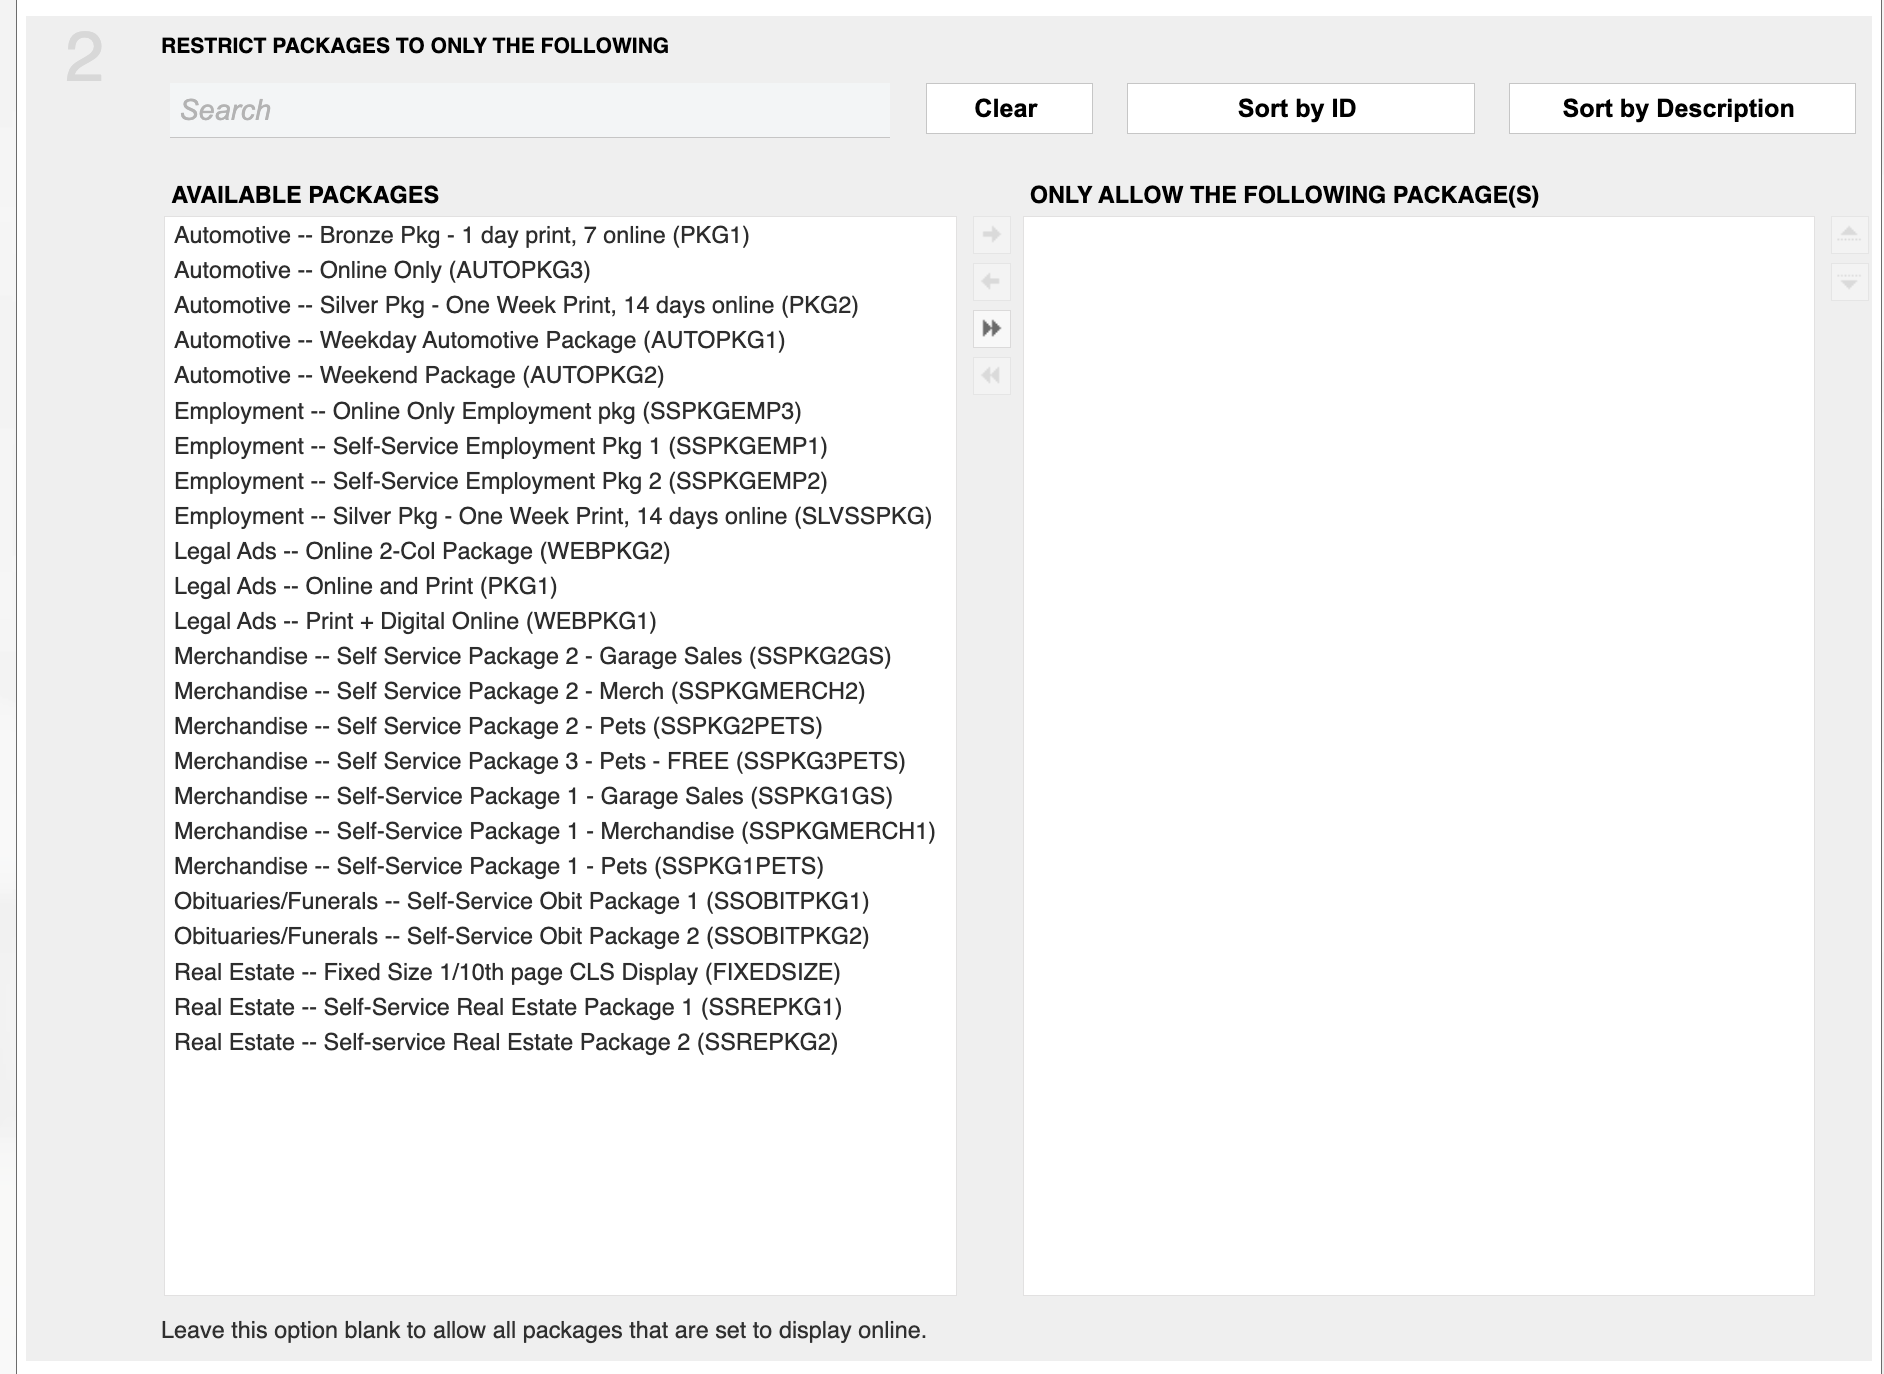Image resolution: width=1884 pixels, height=1374 pixels.
Task: Pick Legal Ads Online 2-Col Package
Action: click(421, 551)
